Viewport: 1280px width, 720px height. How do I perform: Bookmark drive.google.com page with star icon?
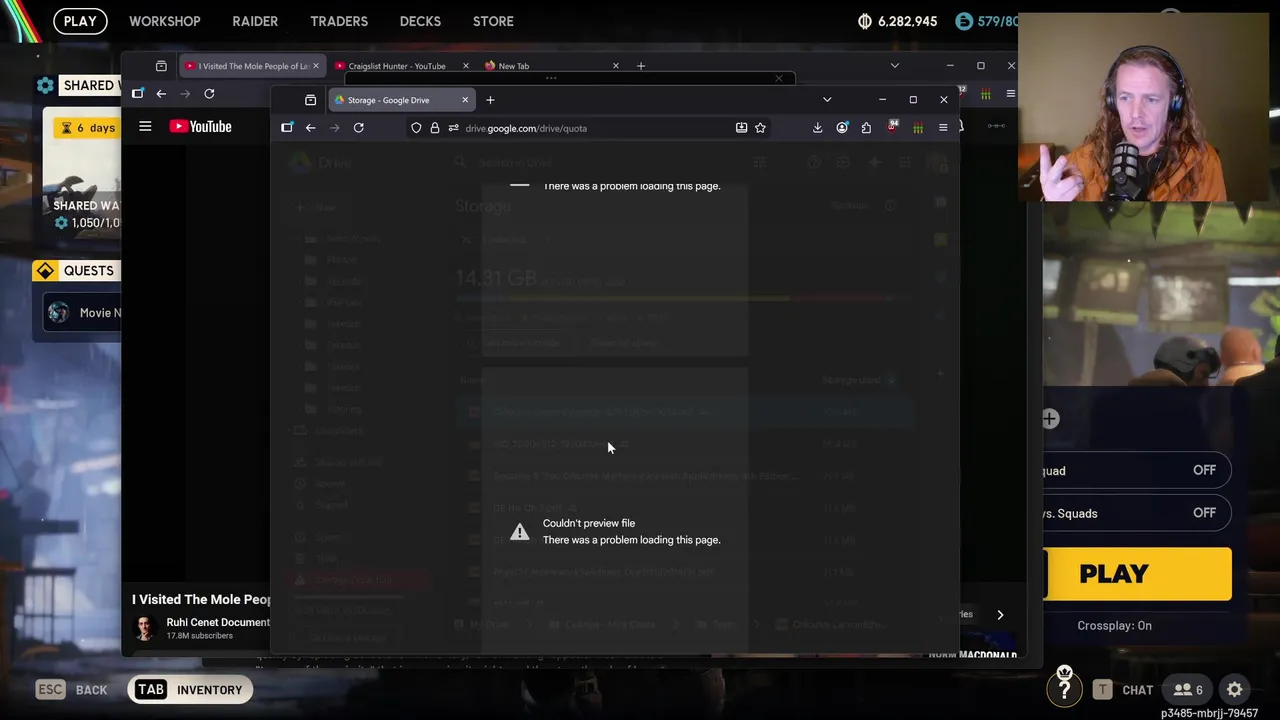[760, 128]
